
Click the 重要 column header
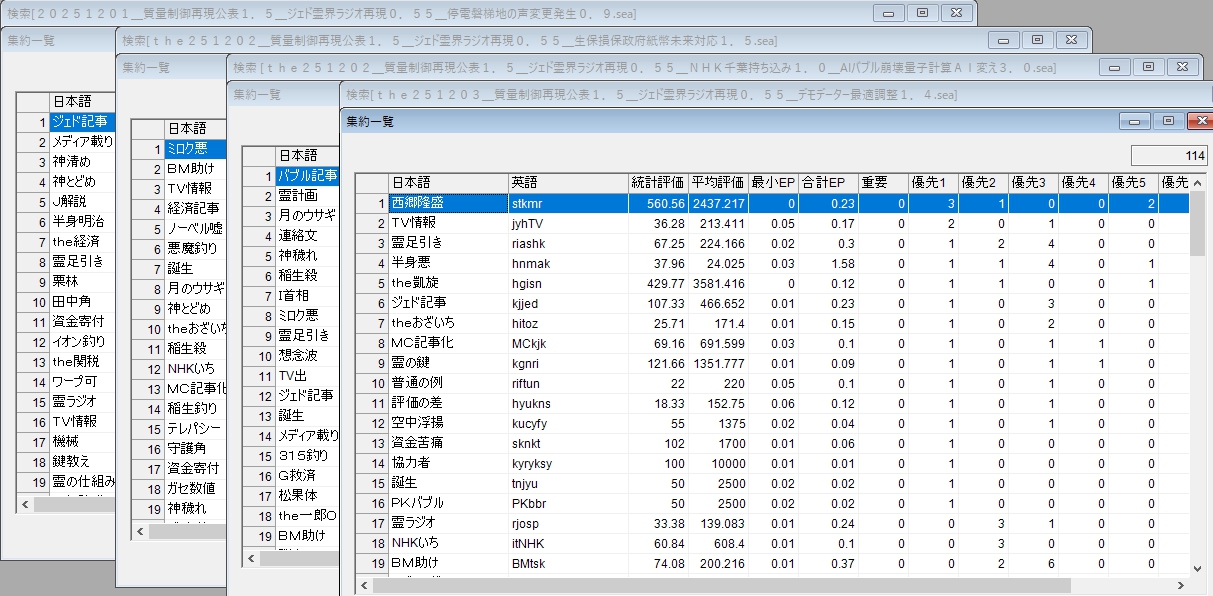click(882, 183)
